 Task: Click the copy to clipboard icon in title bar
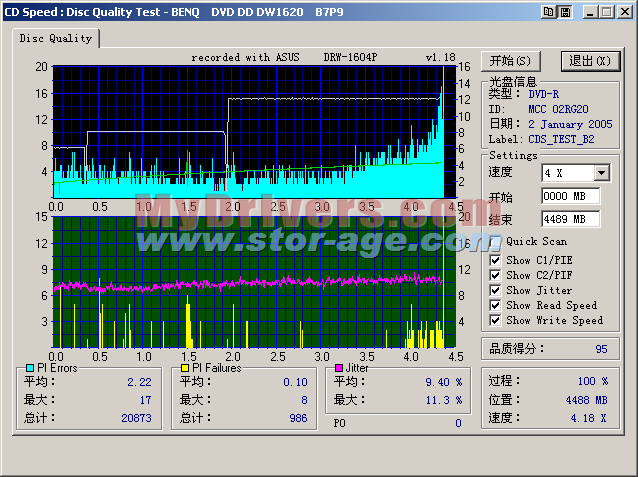[x=548, y=11]
